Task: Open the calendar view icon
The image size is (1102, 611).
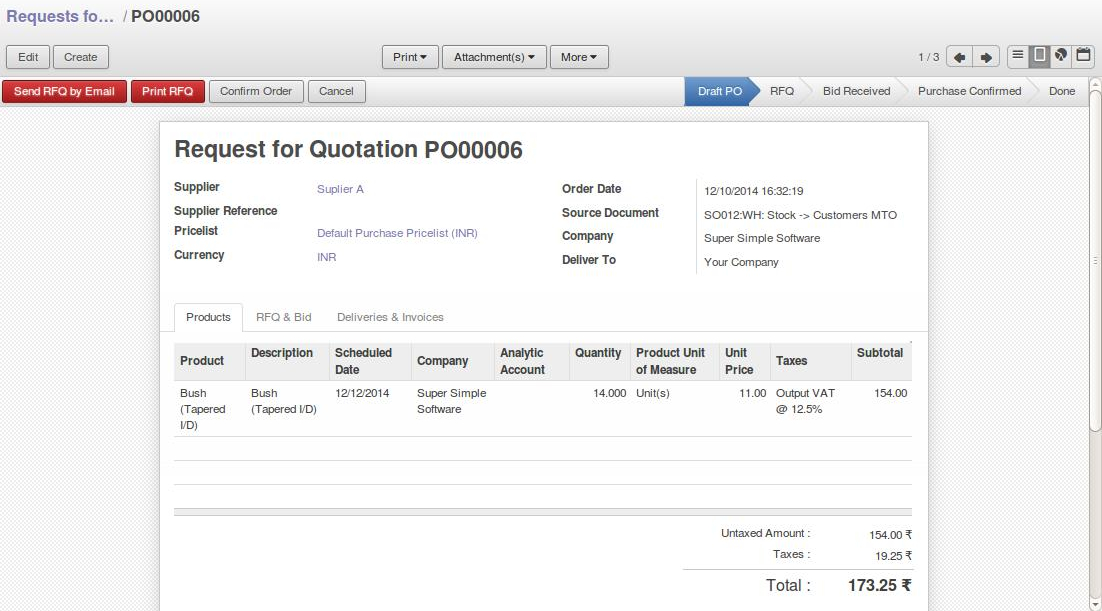Action: pos(1083,56)
